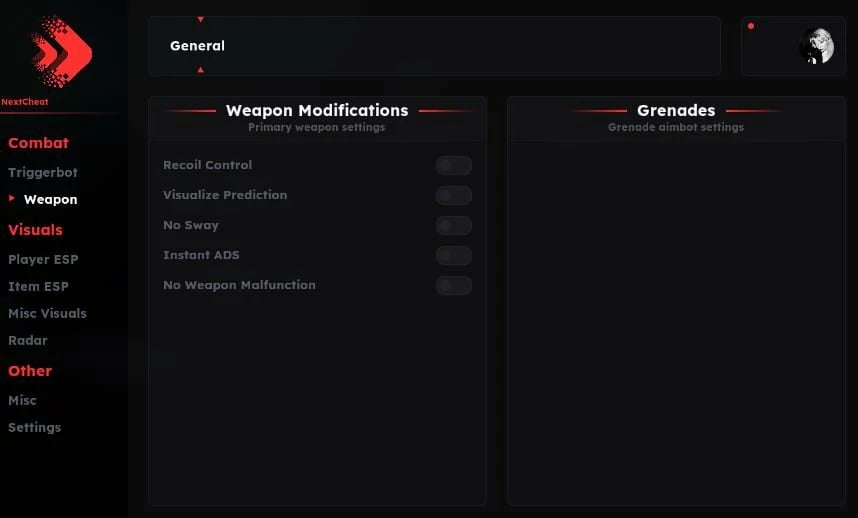The image size is (858, 518).
Task: Open Misc Visuals in sidebar
Action: [47, 313]
